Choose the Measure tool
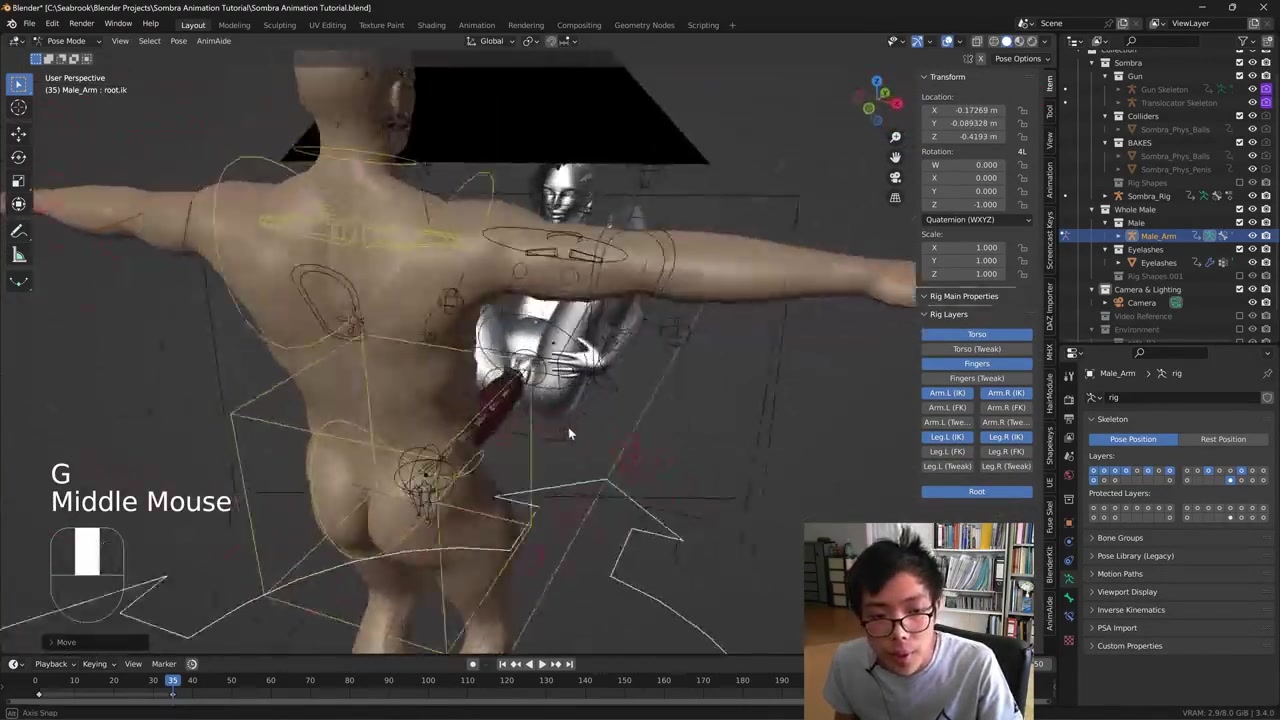The height and width of the screenshot is (720, 1280). (x=18, y=256)
